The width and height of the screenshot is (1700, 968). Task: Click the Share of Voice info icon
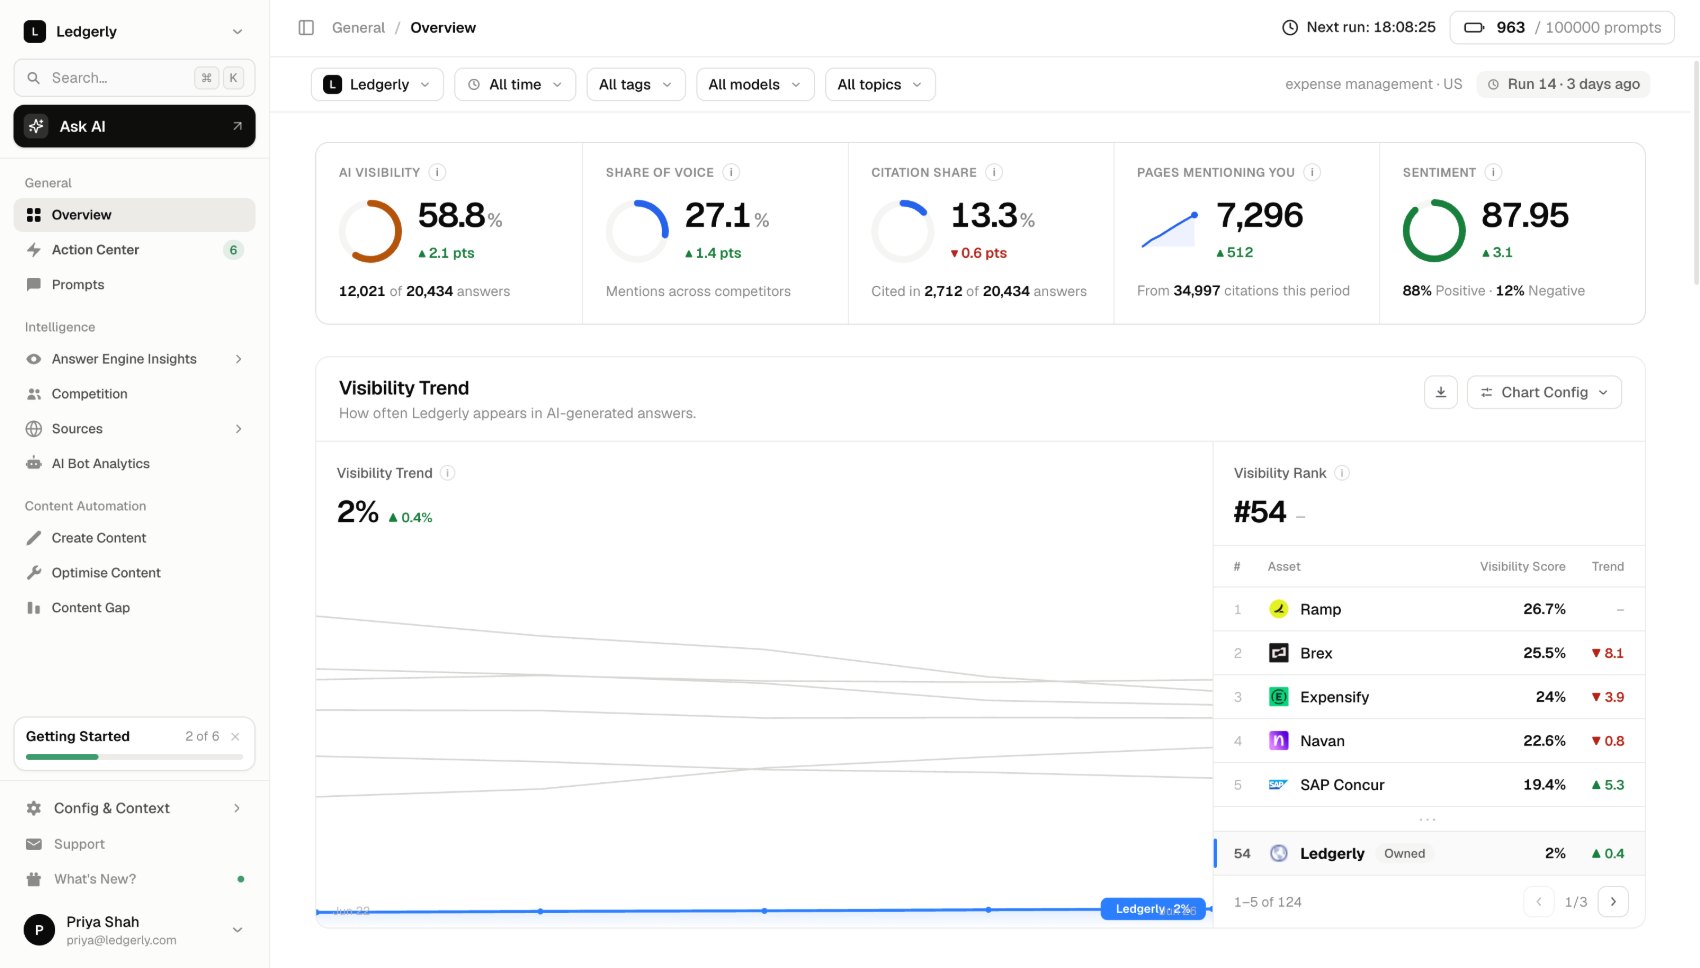[x=731, y=172]
